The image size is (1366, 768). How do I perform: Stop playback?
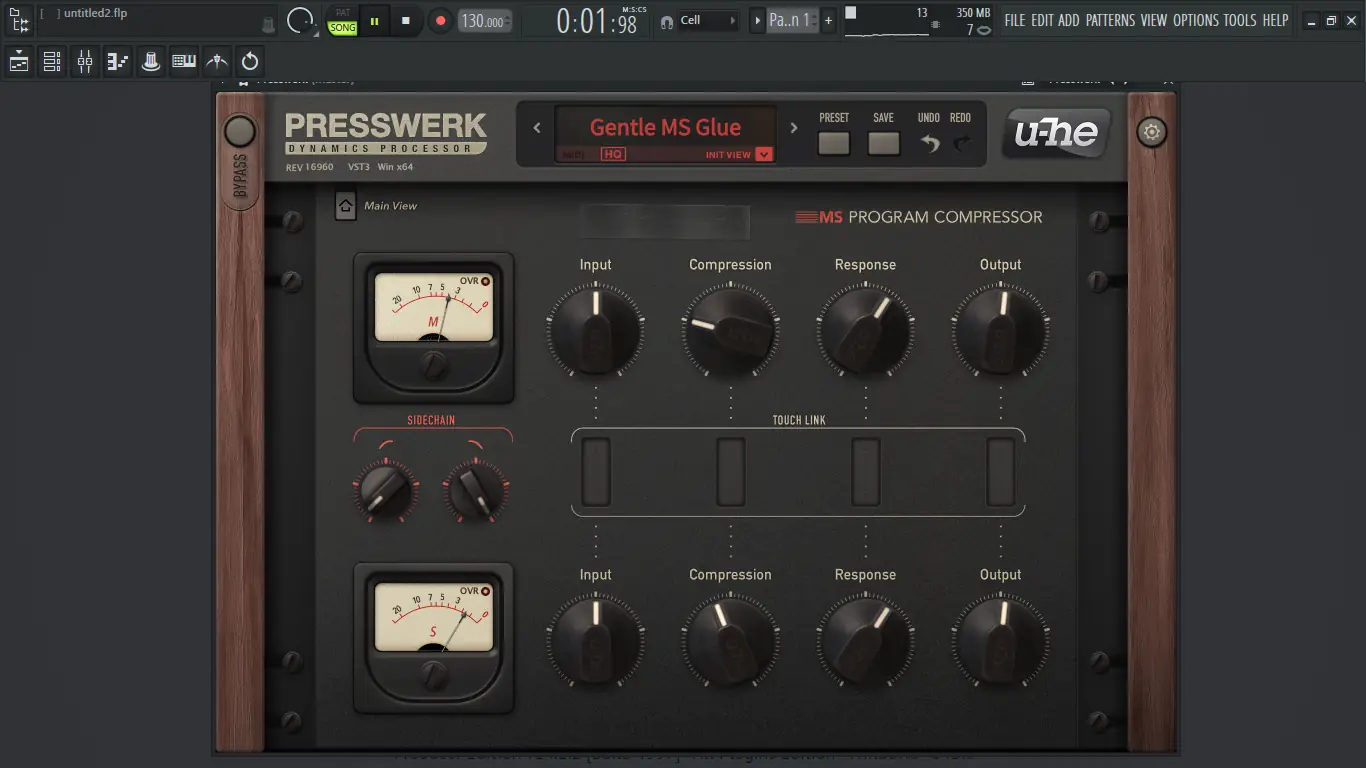click(x=405, y=20)
